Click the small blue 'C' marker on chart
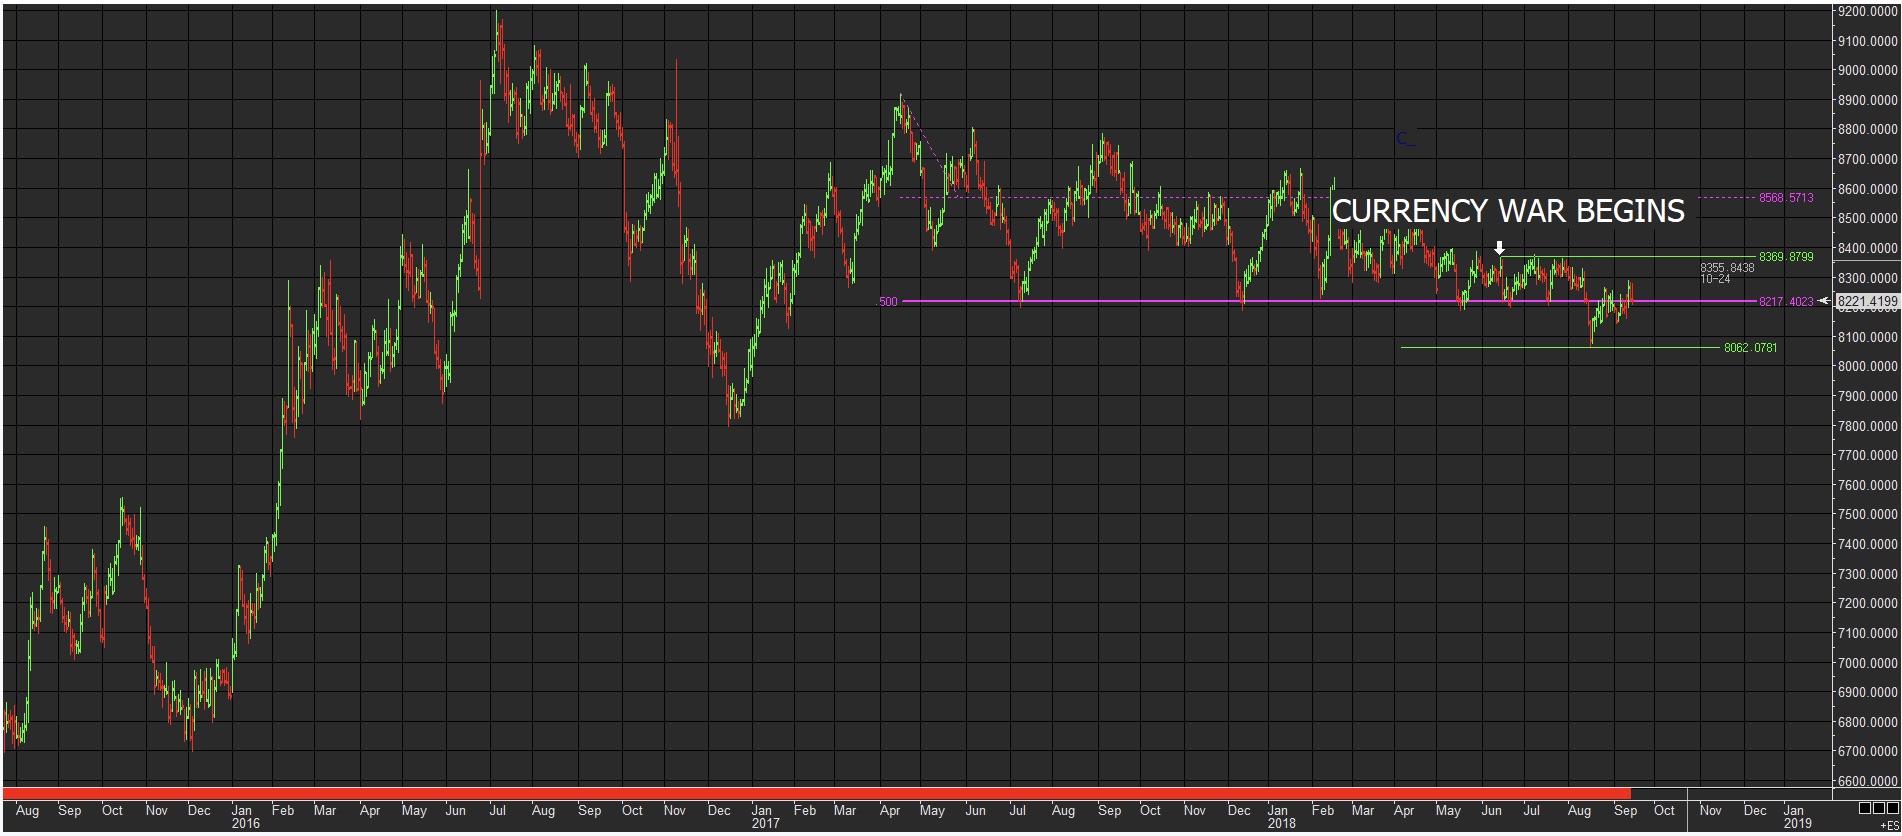 (1403, 139)
